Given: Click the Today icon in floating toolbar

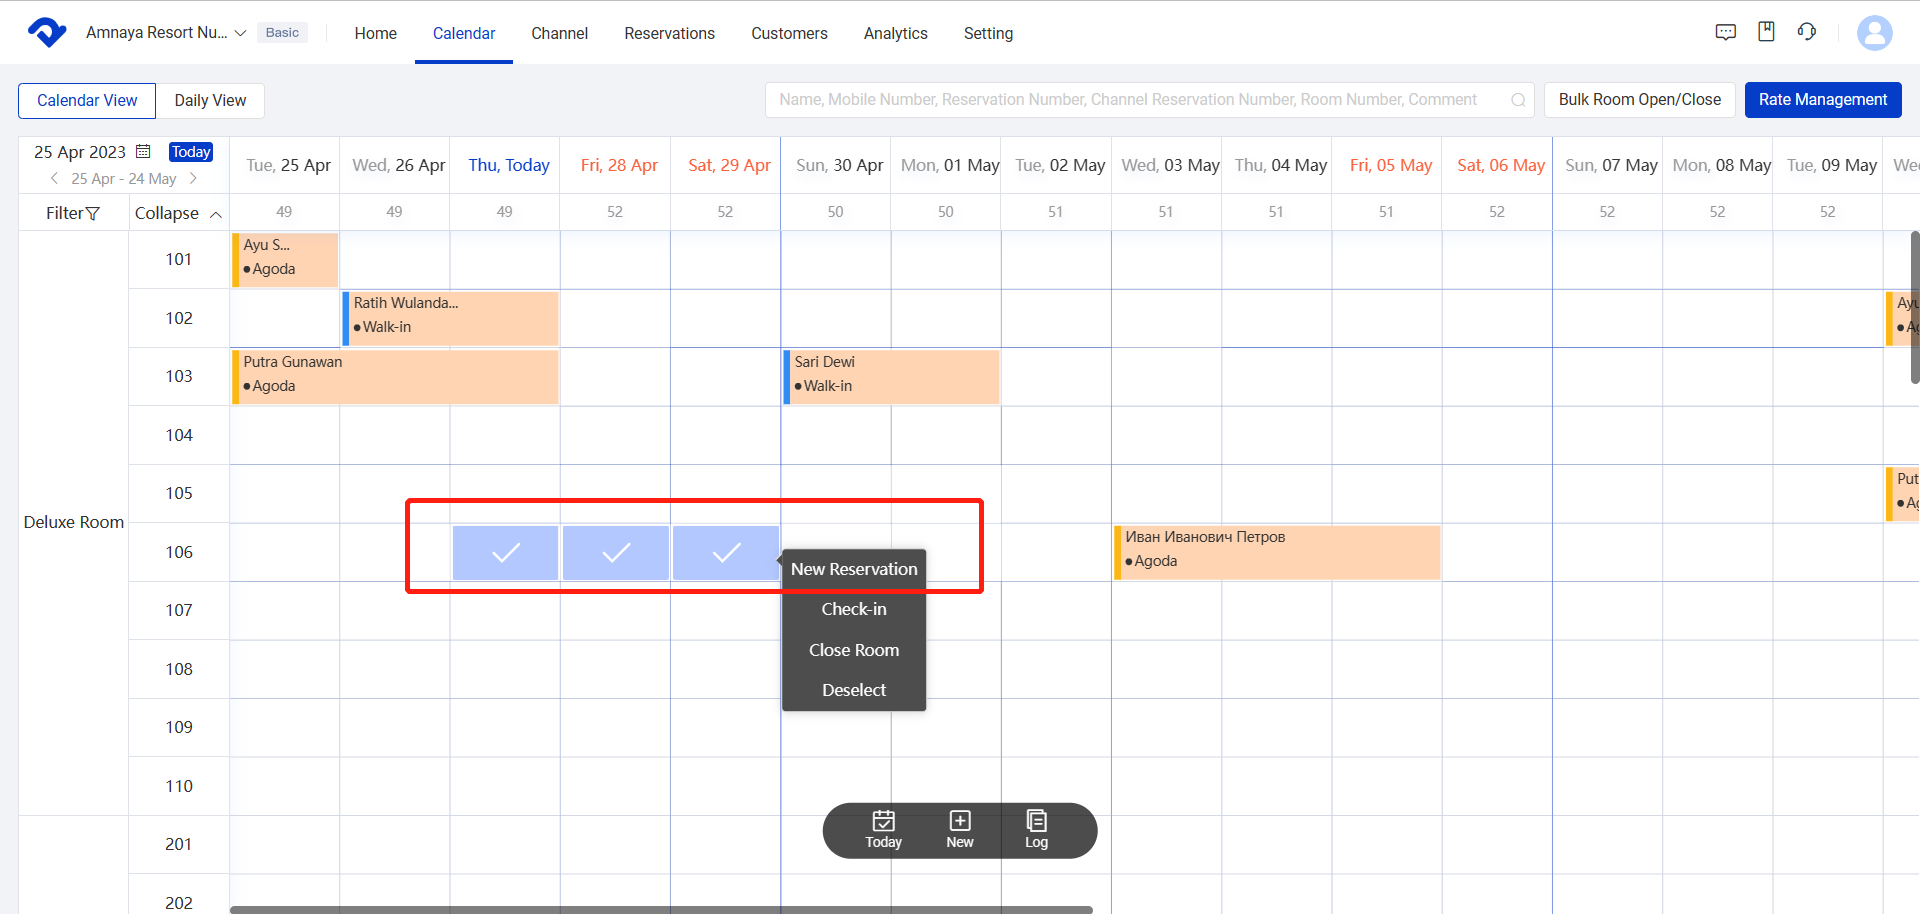Looking at the screenshot, I should click(883, 829).
